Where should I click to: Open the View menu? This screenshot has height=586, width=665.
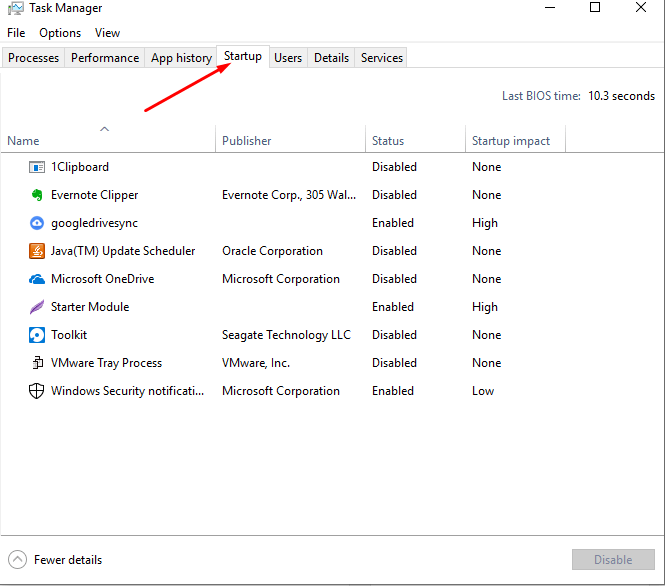[x=107, y=33]
